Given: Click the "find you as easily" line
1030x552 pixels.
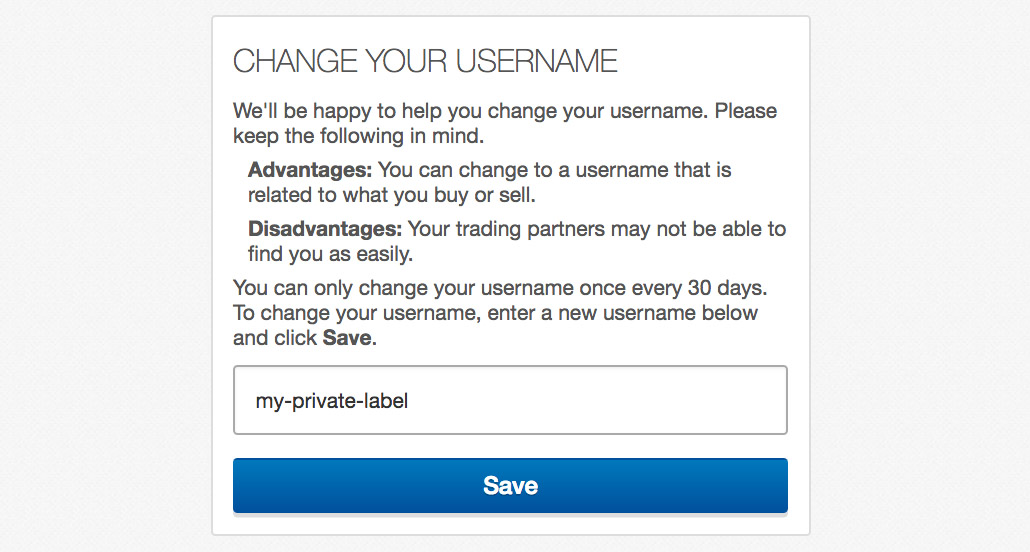Looking at the screenshot, I should pos(330,254).
